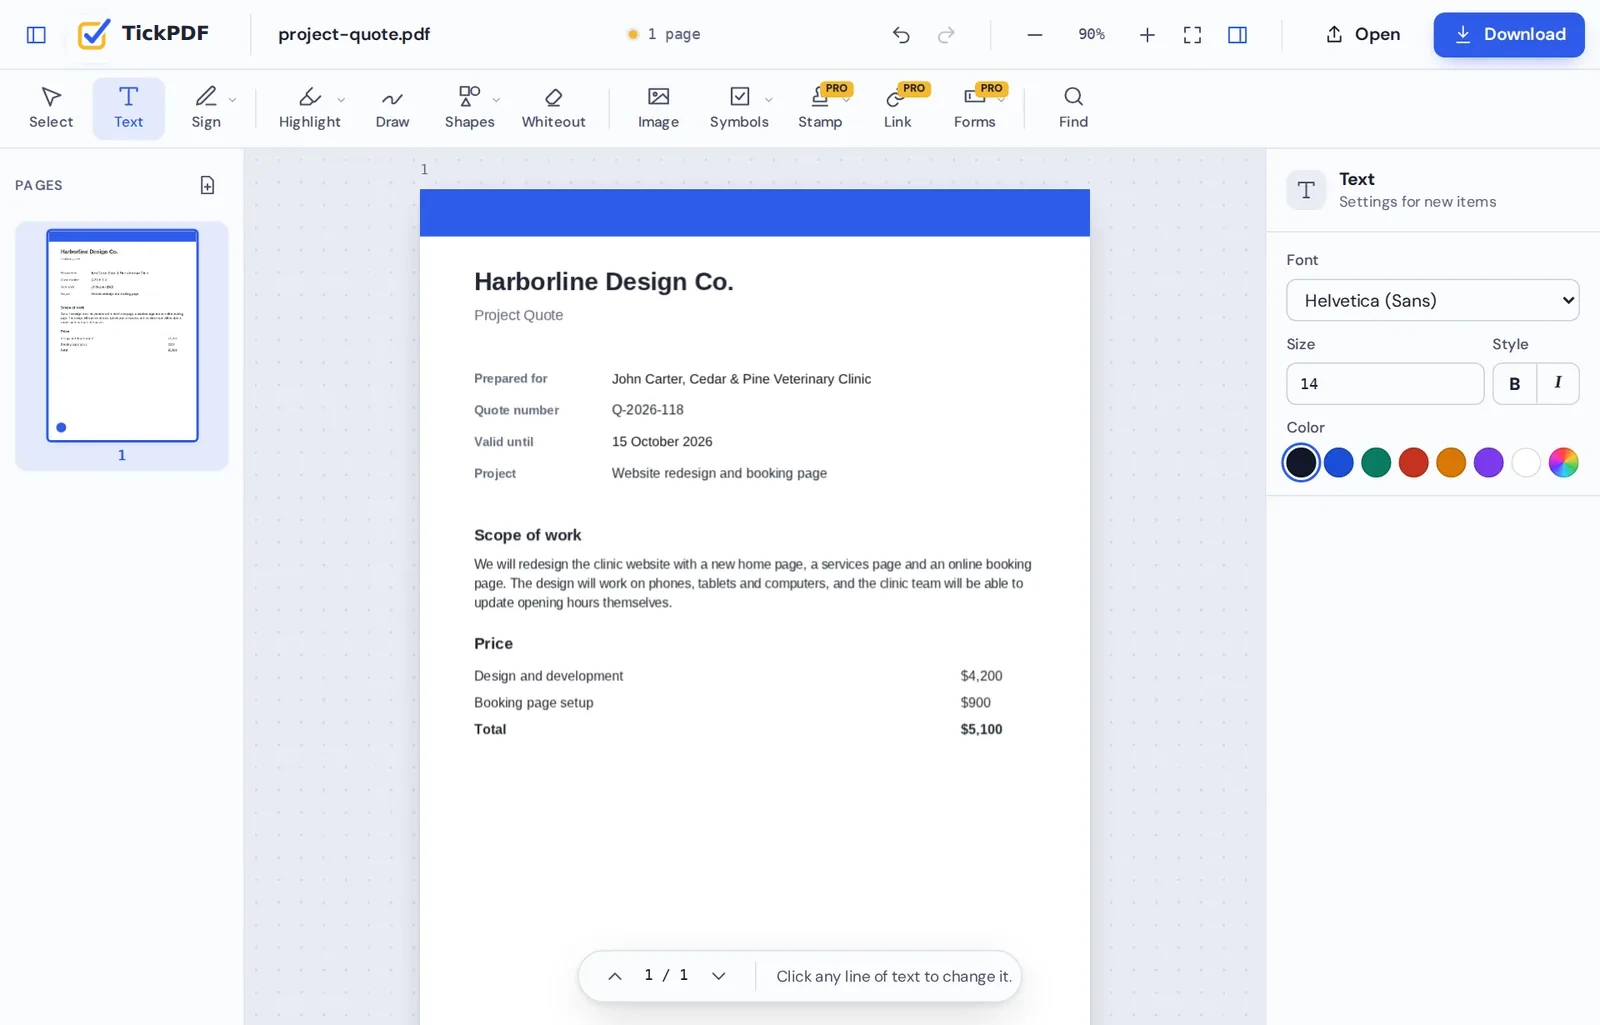Pick the green color swatch
The width and height of the screenshot is (1600, 1025).
tap(1376, 462)
